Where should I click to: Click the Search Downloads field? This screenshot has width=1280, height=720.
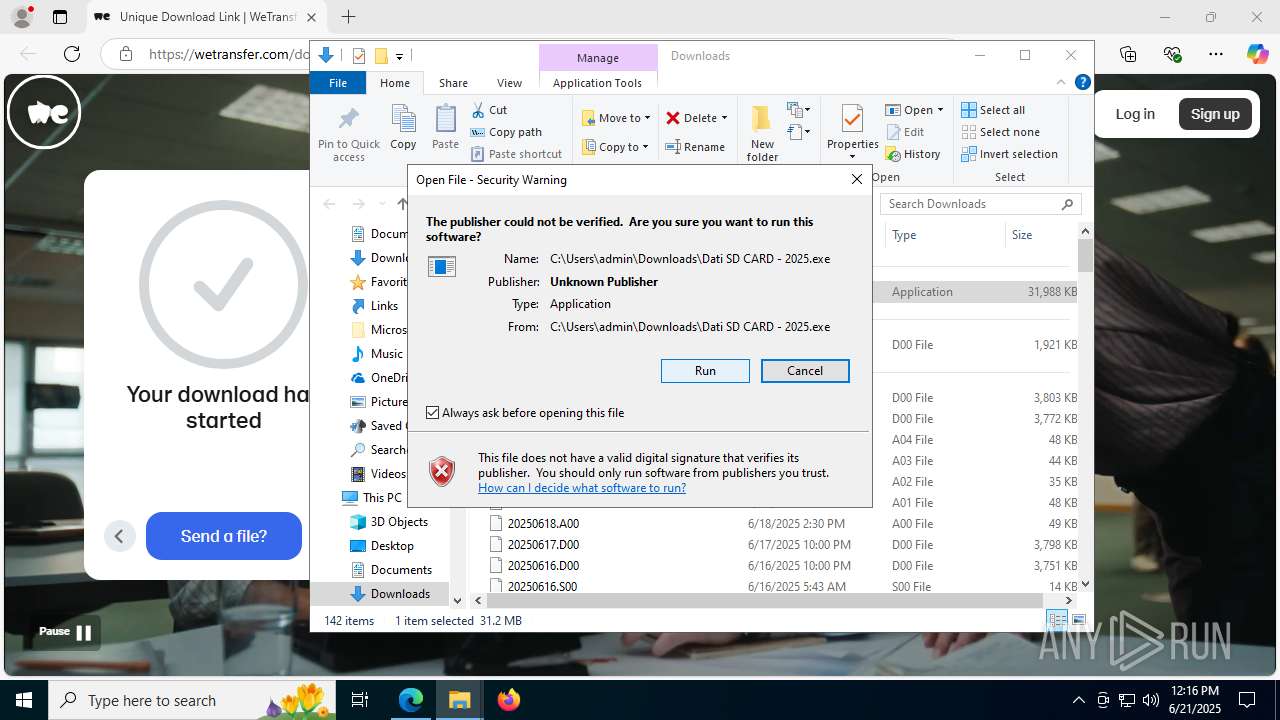[980, 204]
